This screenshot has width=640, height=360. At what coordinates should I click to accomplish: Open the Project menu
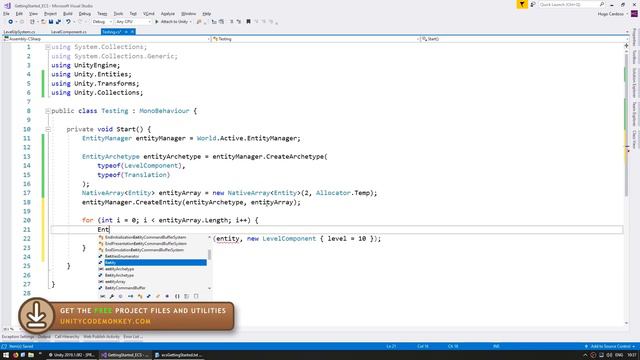[50, 13]
